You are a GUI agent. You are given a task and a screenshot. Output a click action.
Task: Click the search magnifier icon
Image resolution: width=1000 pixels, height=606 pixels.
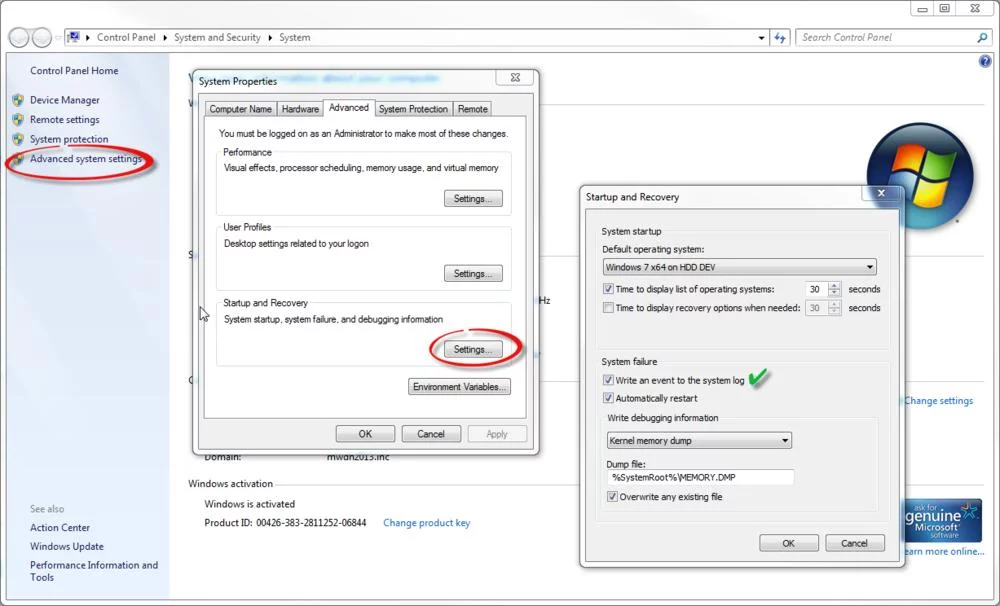[x=982, y=38]
